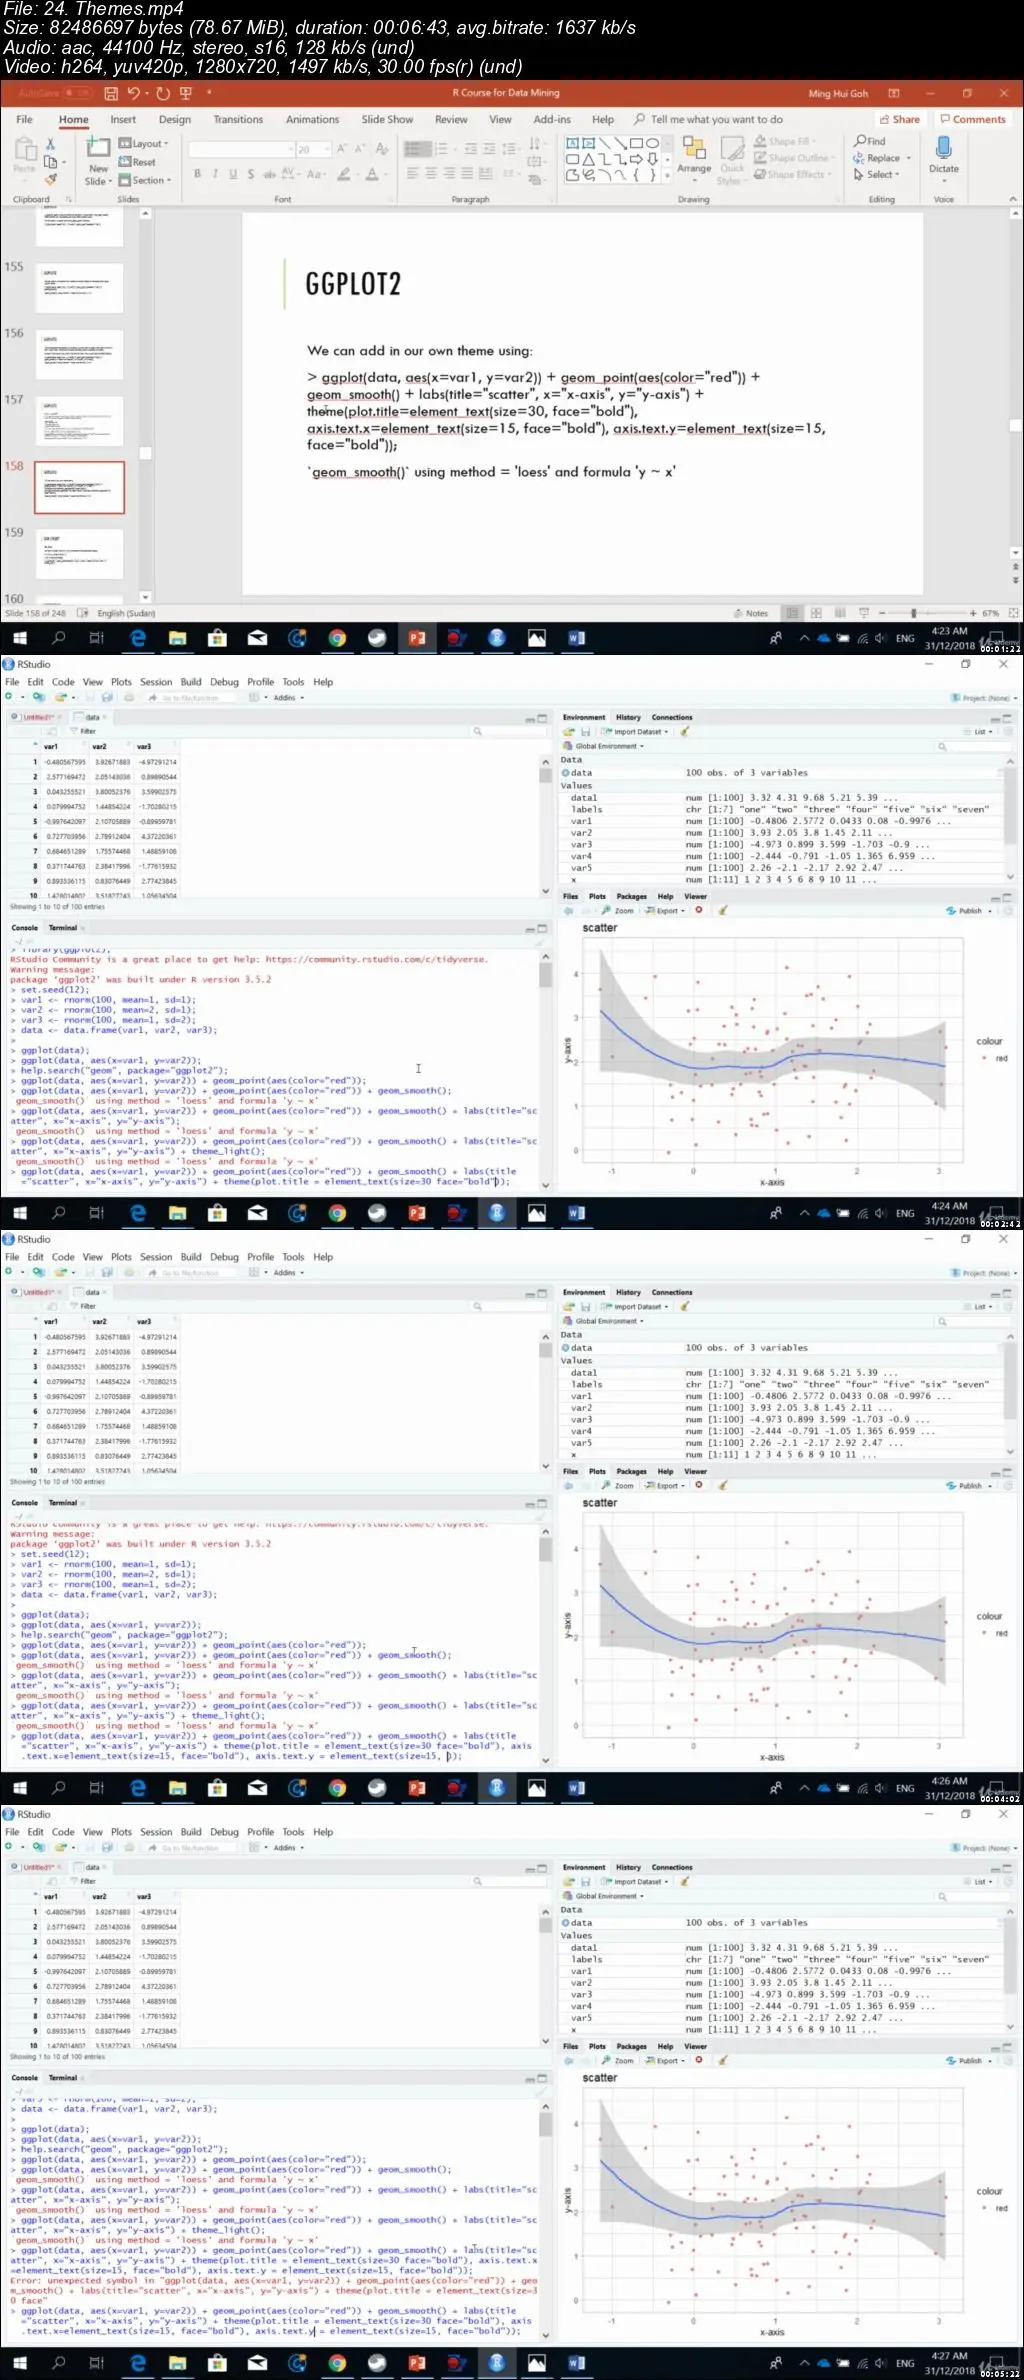The width and height of the screenshot is (1024, 2380).
Task: Click the Find magnifier in PowerPoint's Editing group
Action: point(870,141)
